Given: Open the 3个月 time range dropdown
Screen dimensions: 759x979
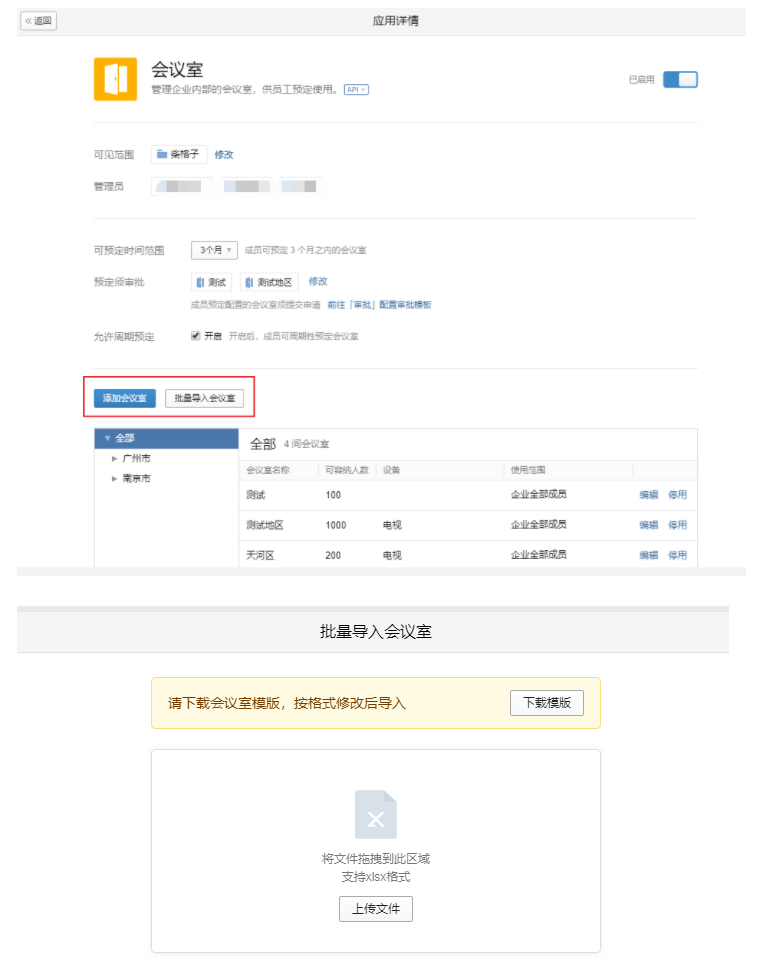Looking at the screenshot, I should (x=214, y=250).
